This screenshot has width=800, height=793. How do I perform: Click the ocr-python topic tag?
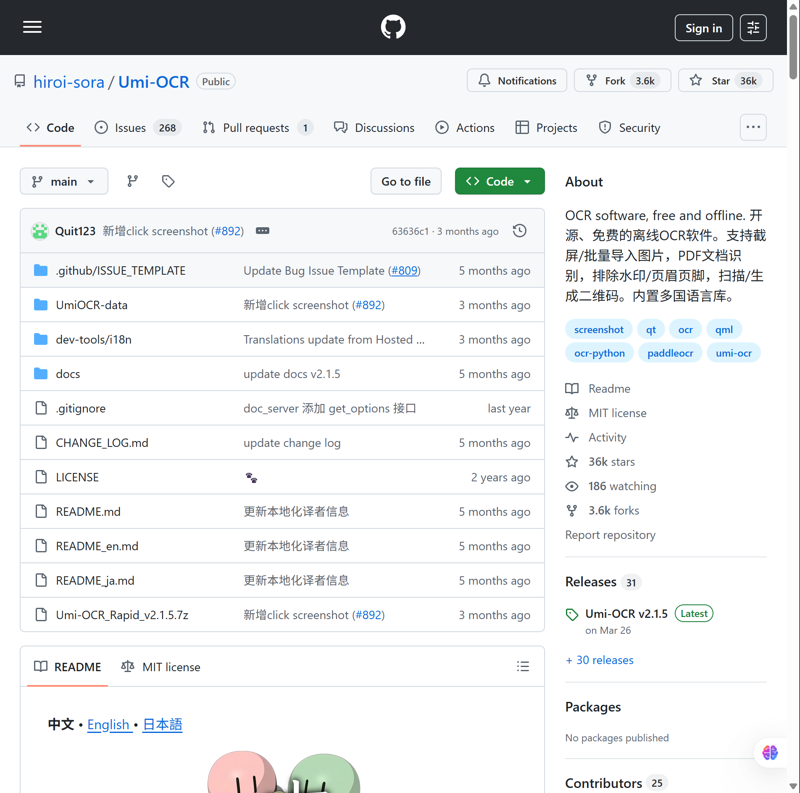click(x=599, y=353)
